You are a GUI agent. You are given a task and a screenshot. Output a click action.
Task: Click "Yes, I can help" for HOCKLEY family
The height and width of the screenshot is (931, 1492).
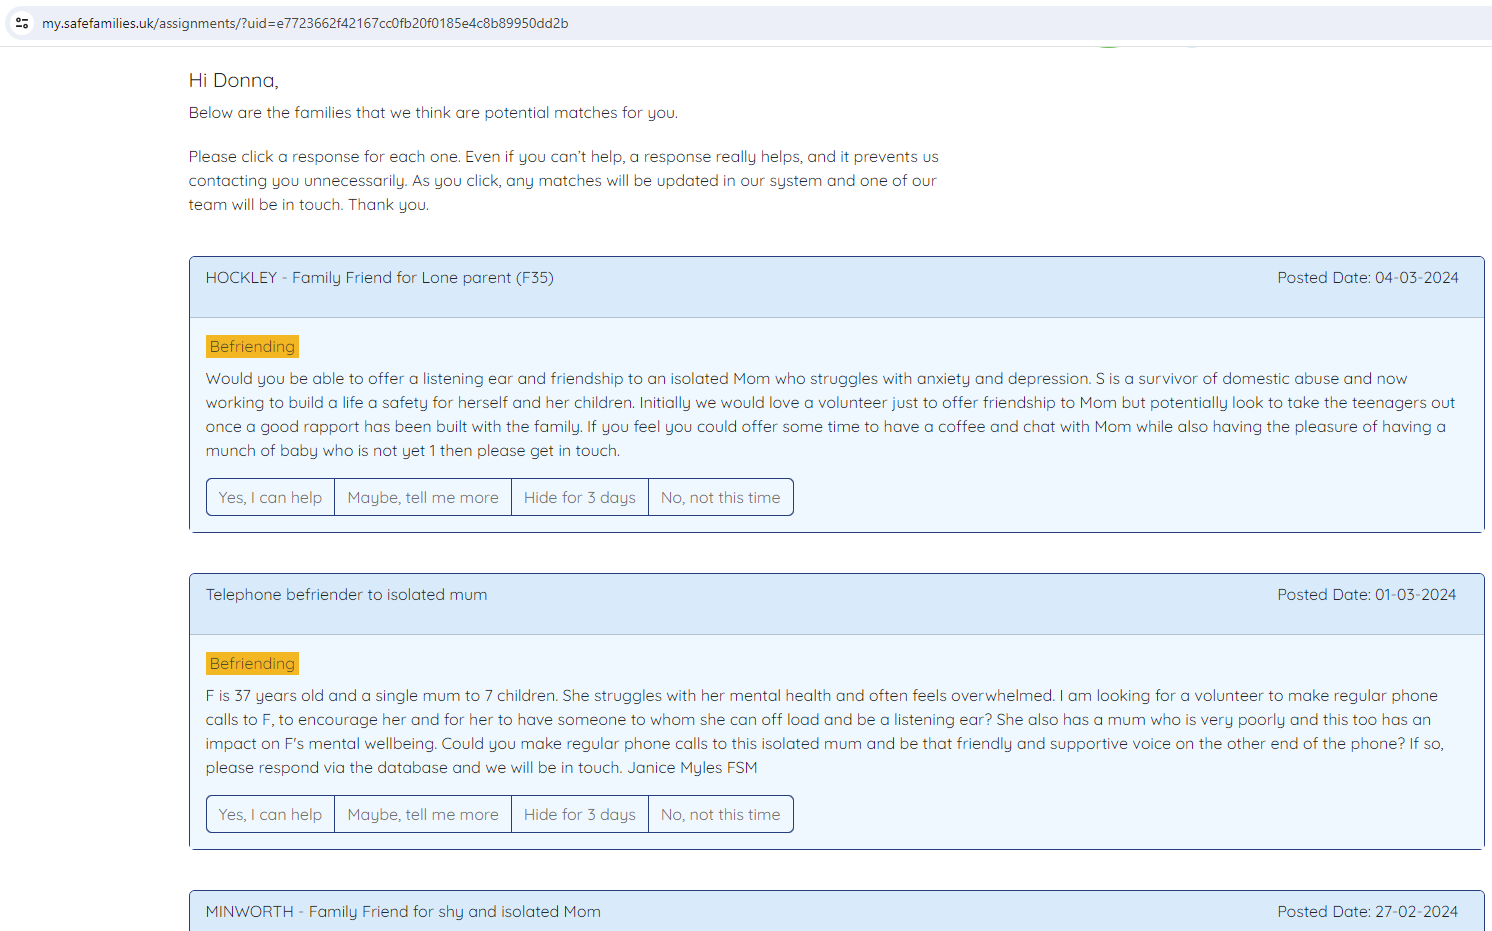pos(270,497)
